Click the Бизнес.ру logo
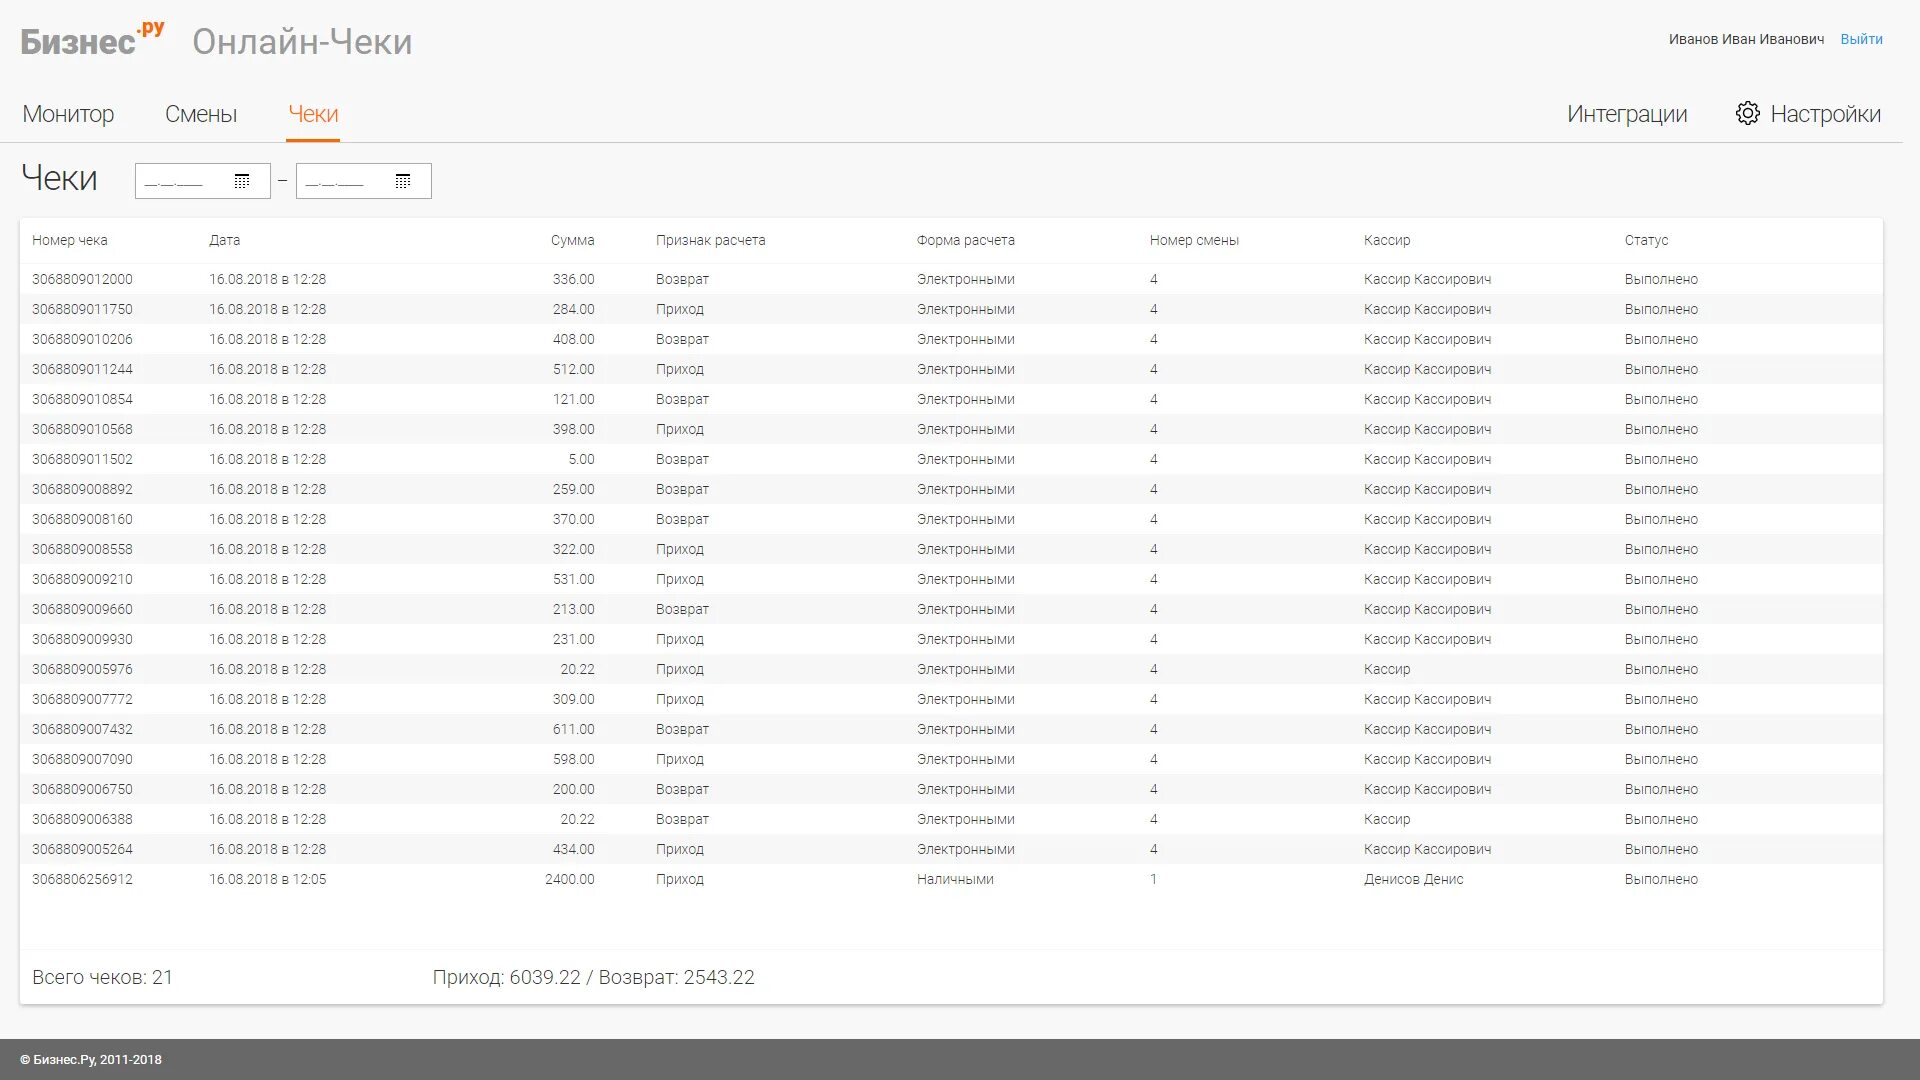This screenshot has height=1080, width=1920. pyautogui.click(x=92, y=40)
